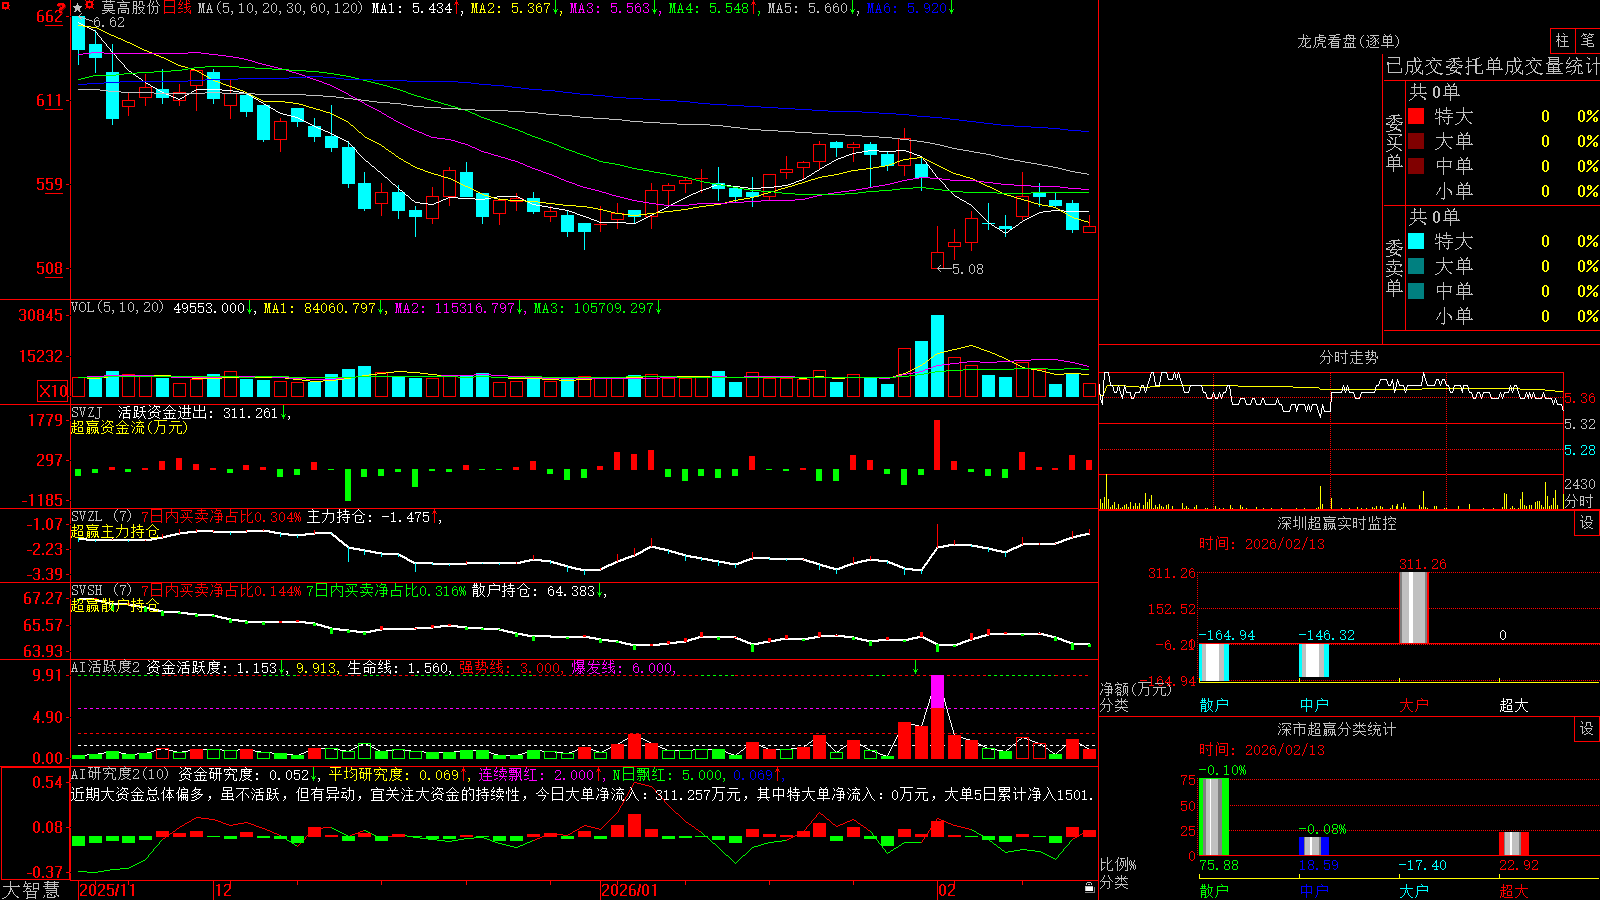Screen dimensions: 1600x900
Task: Click the star favorite icon beside 莫高股份
Action: point(78,8)
